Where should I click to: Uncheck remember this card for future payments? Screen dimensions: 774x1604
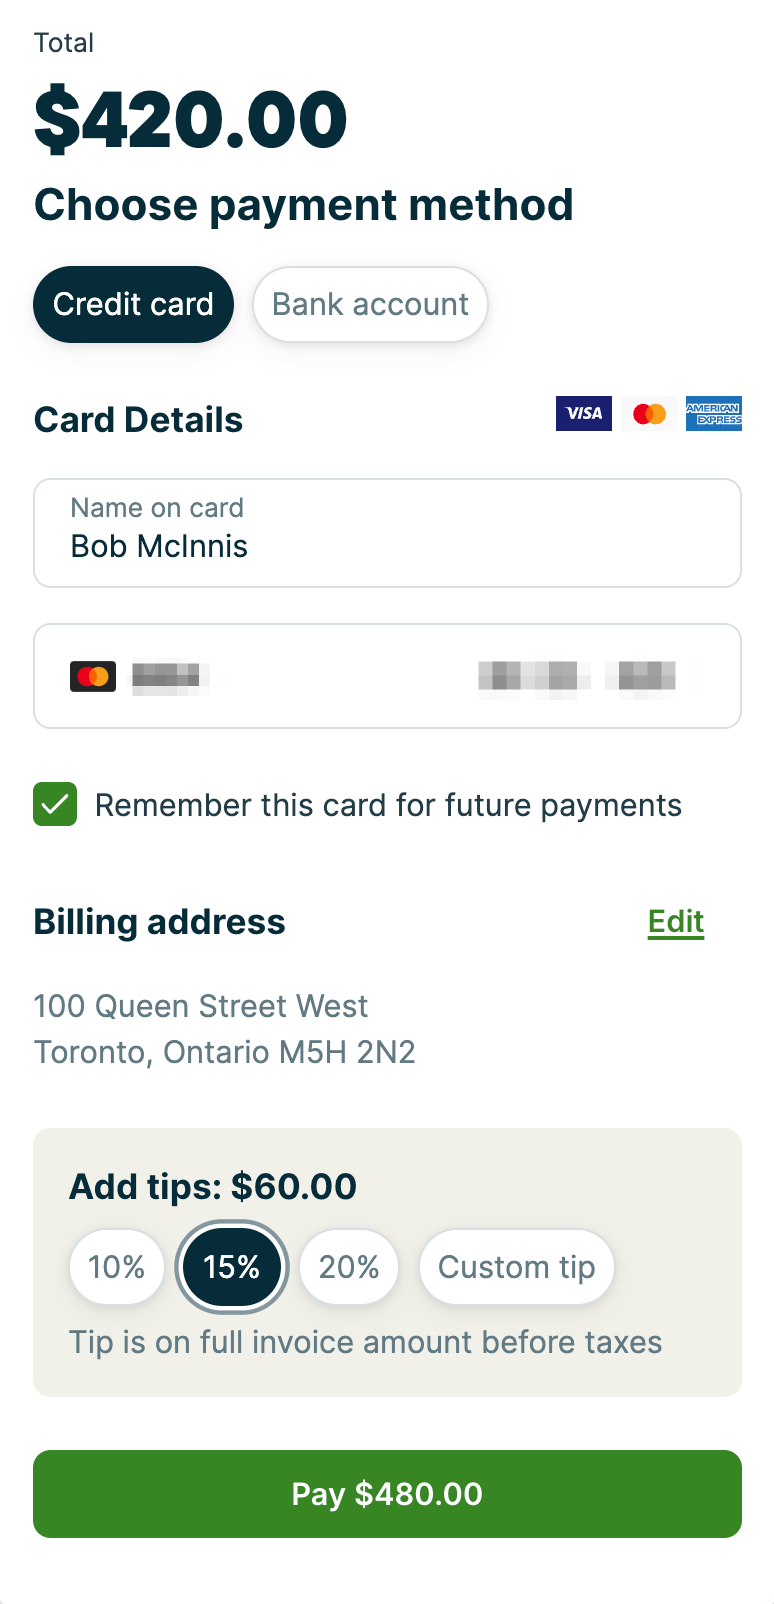55,804
